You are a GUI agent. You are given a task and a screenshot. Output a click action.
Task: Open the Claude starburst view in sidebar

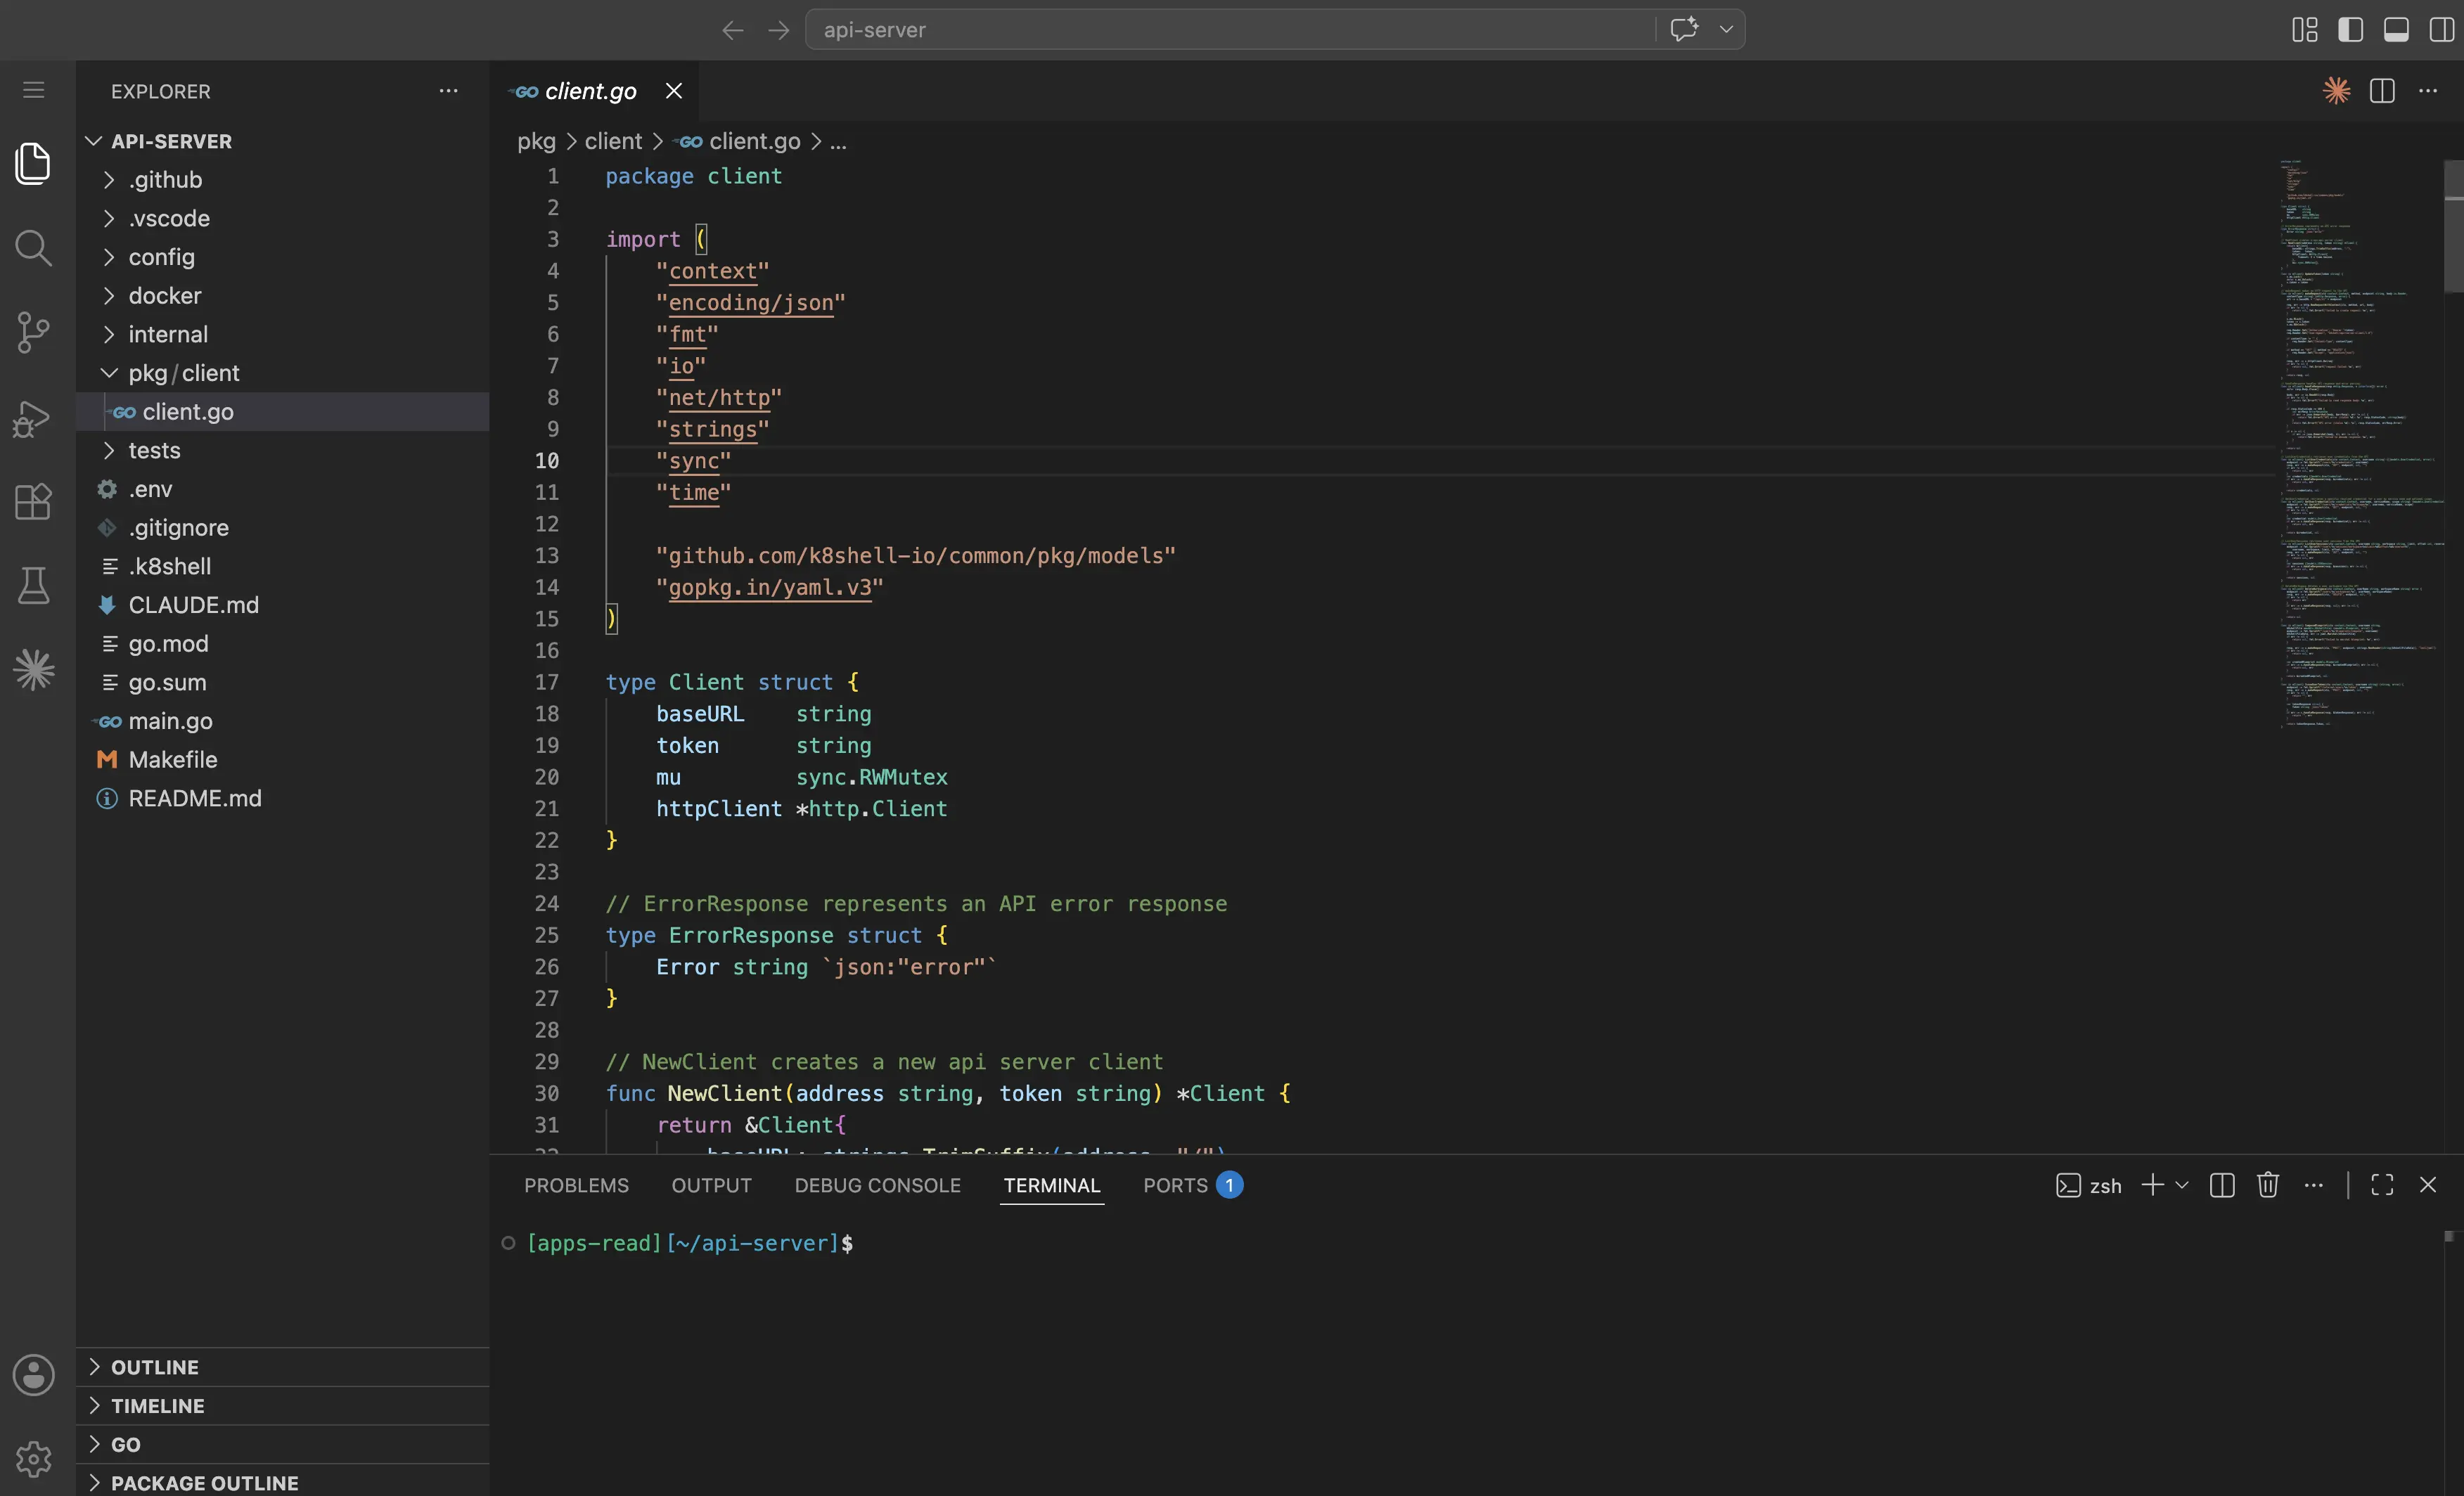[x=33, y=670]
